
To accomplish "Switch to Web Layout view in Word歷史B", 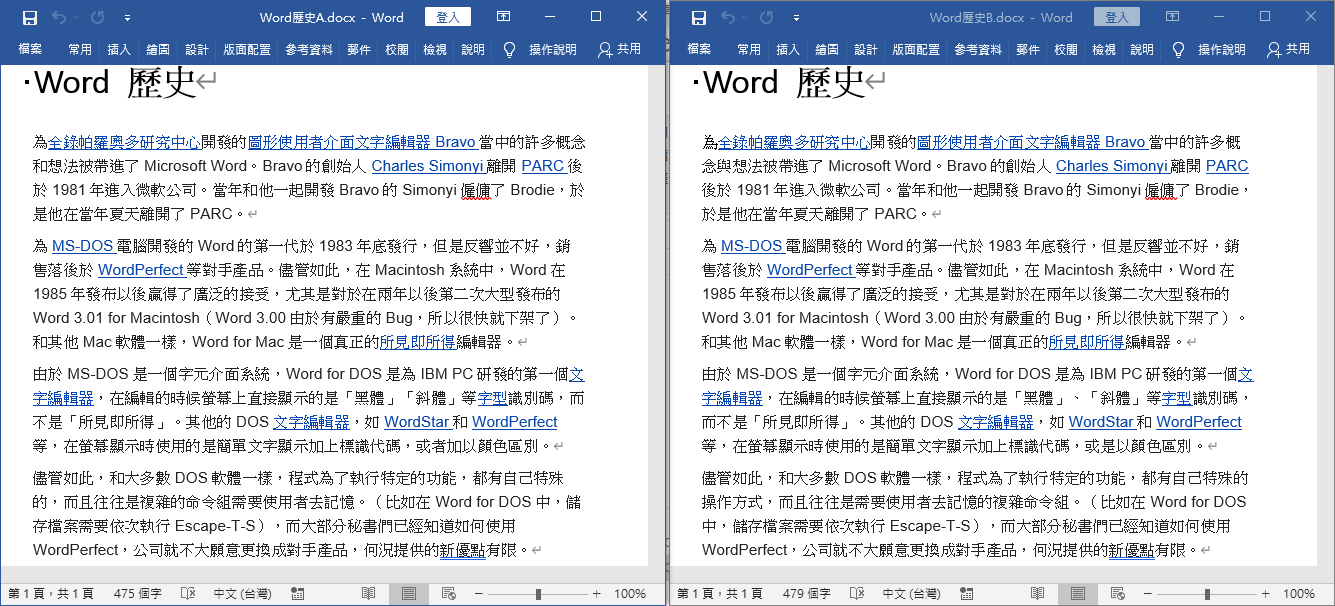I will (1117, 593).
